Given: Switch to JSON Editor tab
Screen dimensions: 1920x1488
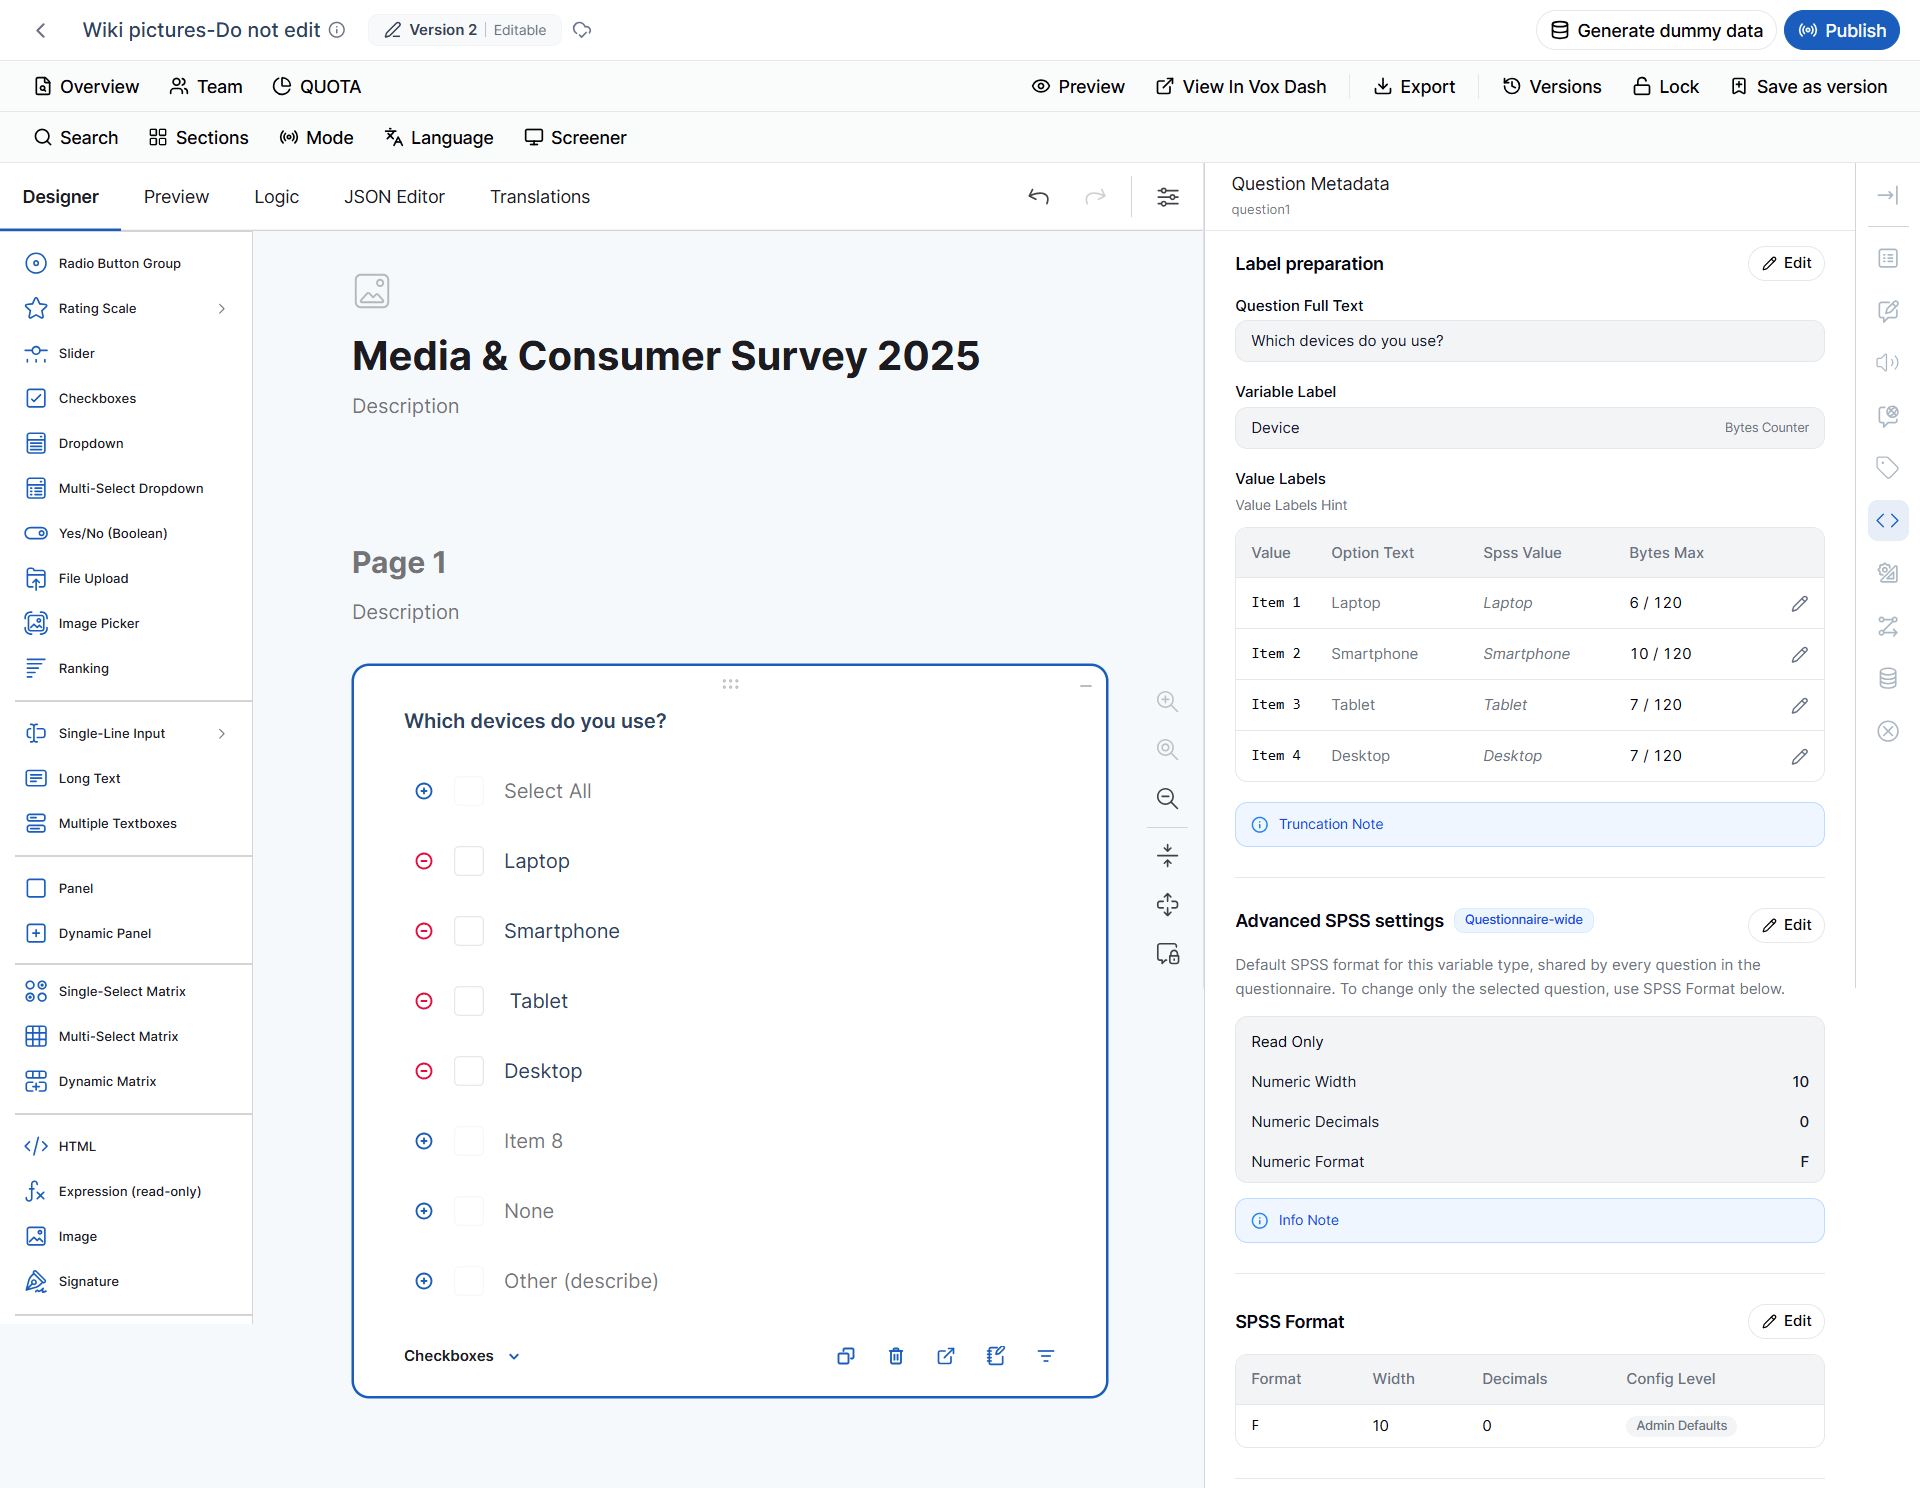Looking at the screenshot, I should (x=394, y=197).
